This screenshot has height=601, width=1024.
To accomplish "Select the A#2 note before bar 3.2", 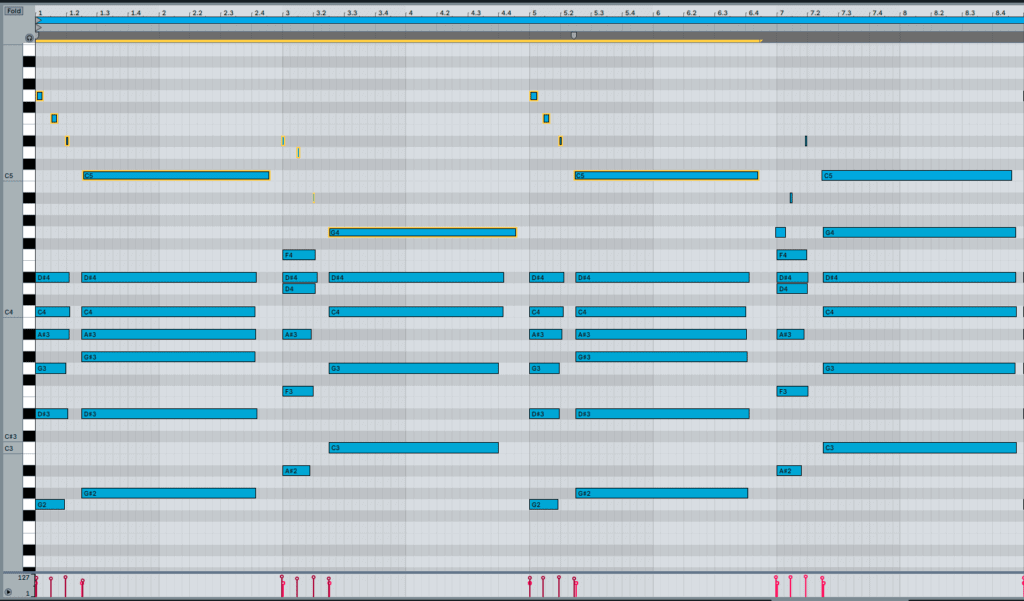I will (295, 470).
